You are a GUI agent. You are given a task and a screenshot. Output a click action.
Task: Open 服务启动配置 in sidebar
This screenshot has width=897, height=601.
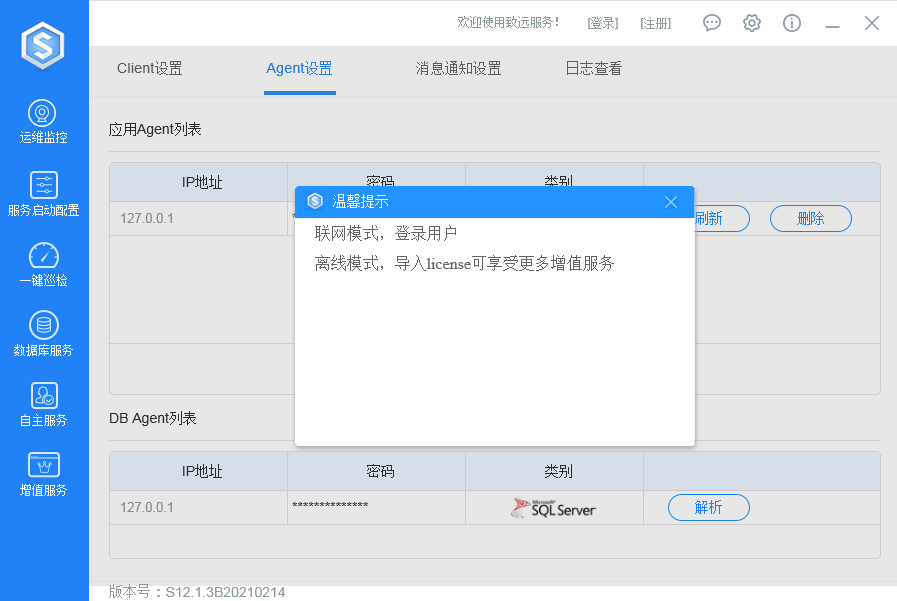coord(43,194)
